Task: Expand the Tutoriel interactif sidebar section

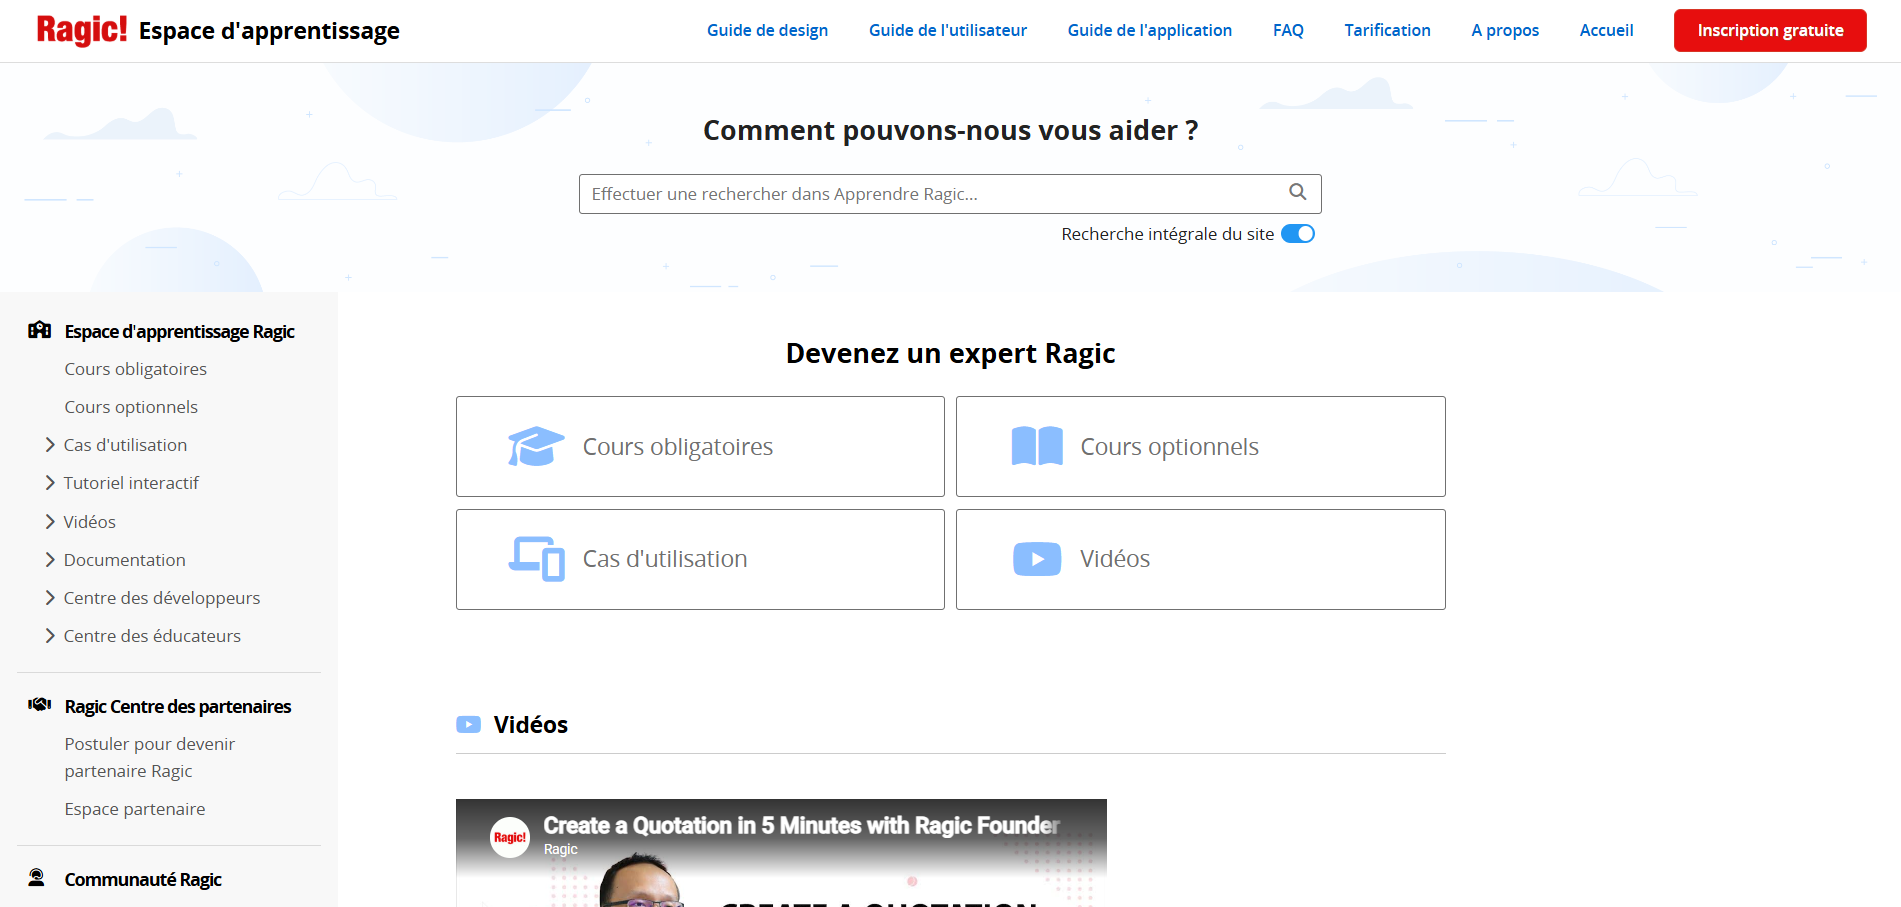Action: coord(50,483)
